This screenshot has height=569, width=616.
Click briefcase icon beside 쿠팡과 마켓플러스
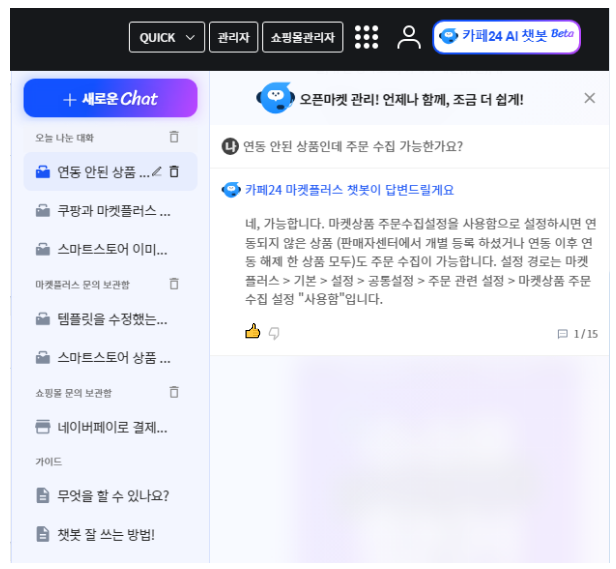(43, 211)
